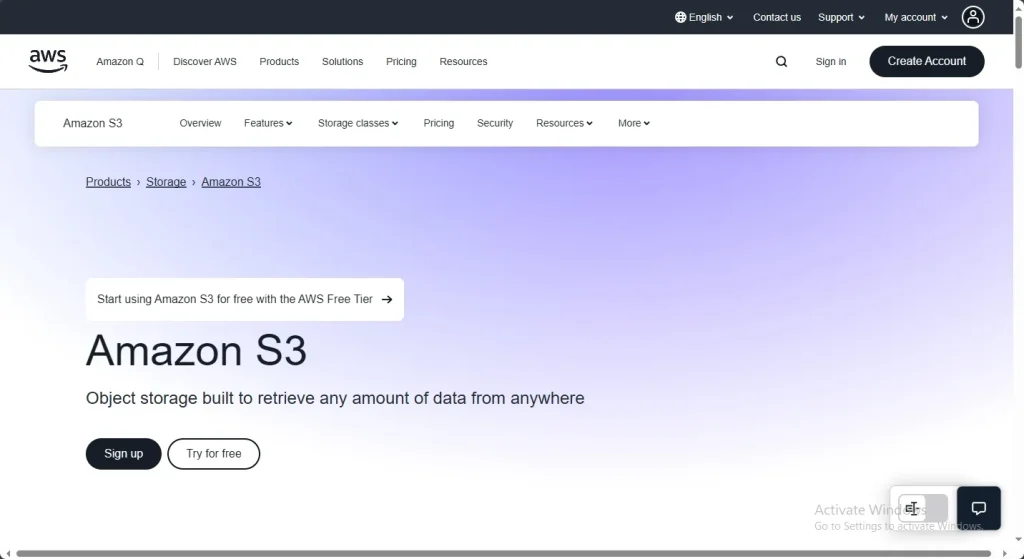This screenshot has width=1024, height=559.
Task: Open the Support dropdown menu
Action: [841, 17]
